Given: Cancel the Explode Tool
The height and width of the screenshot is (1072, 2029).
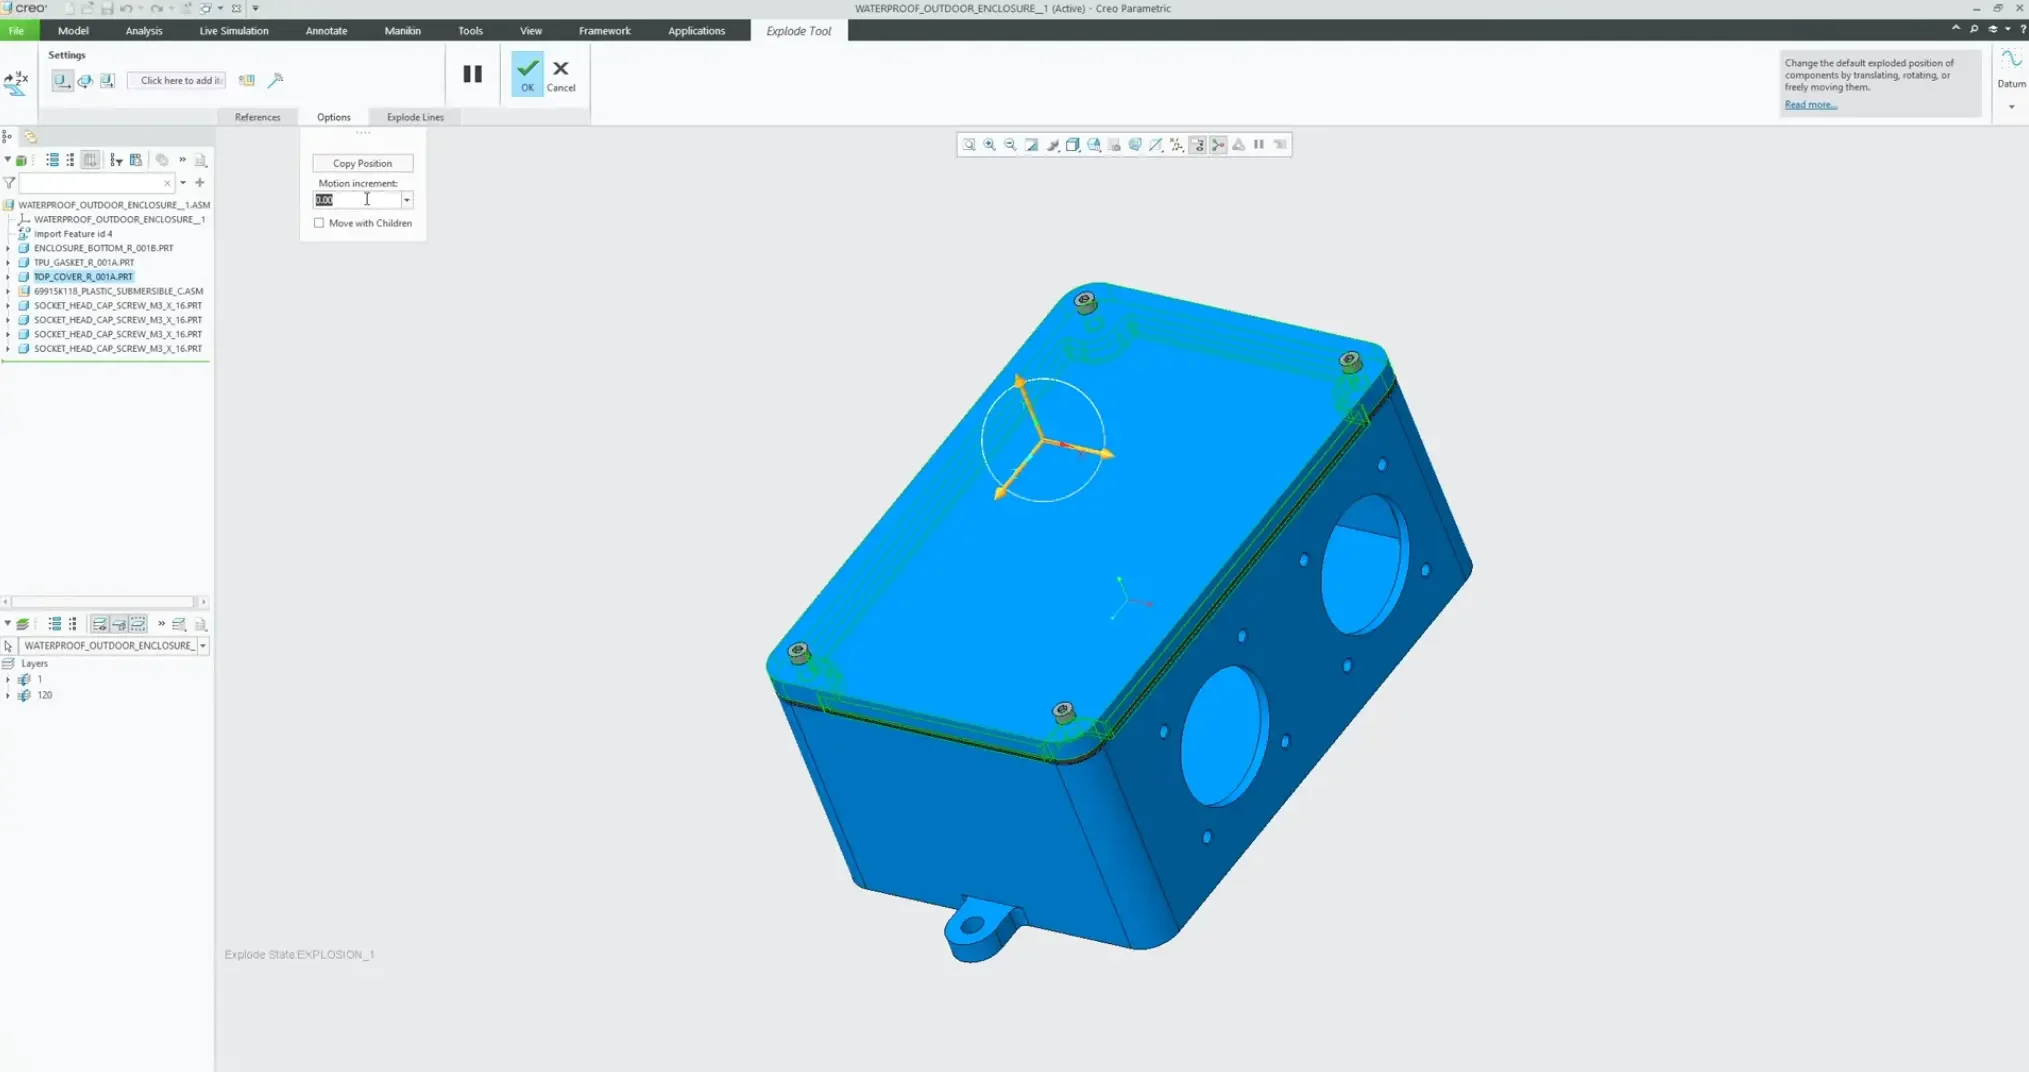Looking at the screenshot, I should click(561, 74).
